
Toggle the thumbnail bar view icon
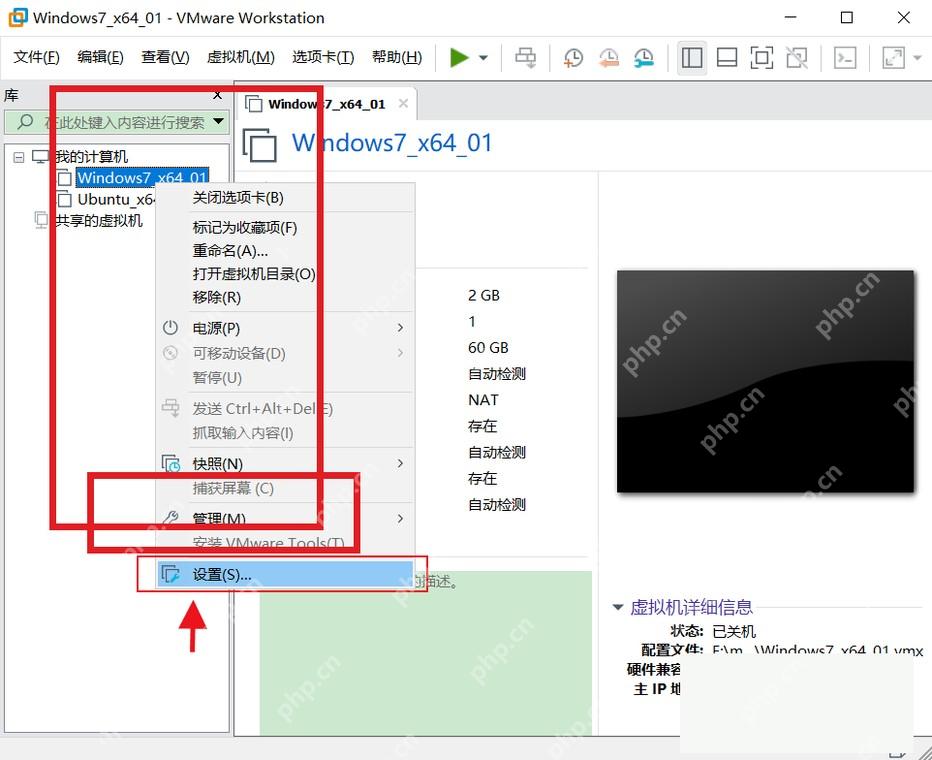[x=727, y=58]
